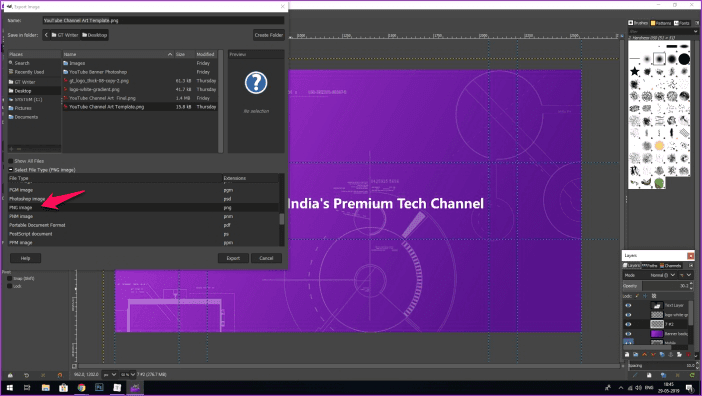Adjust the layer Opacity slider

(666, 285)
